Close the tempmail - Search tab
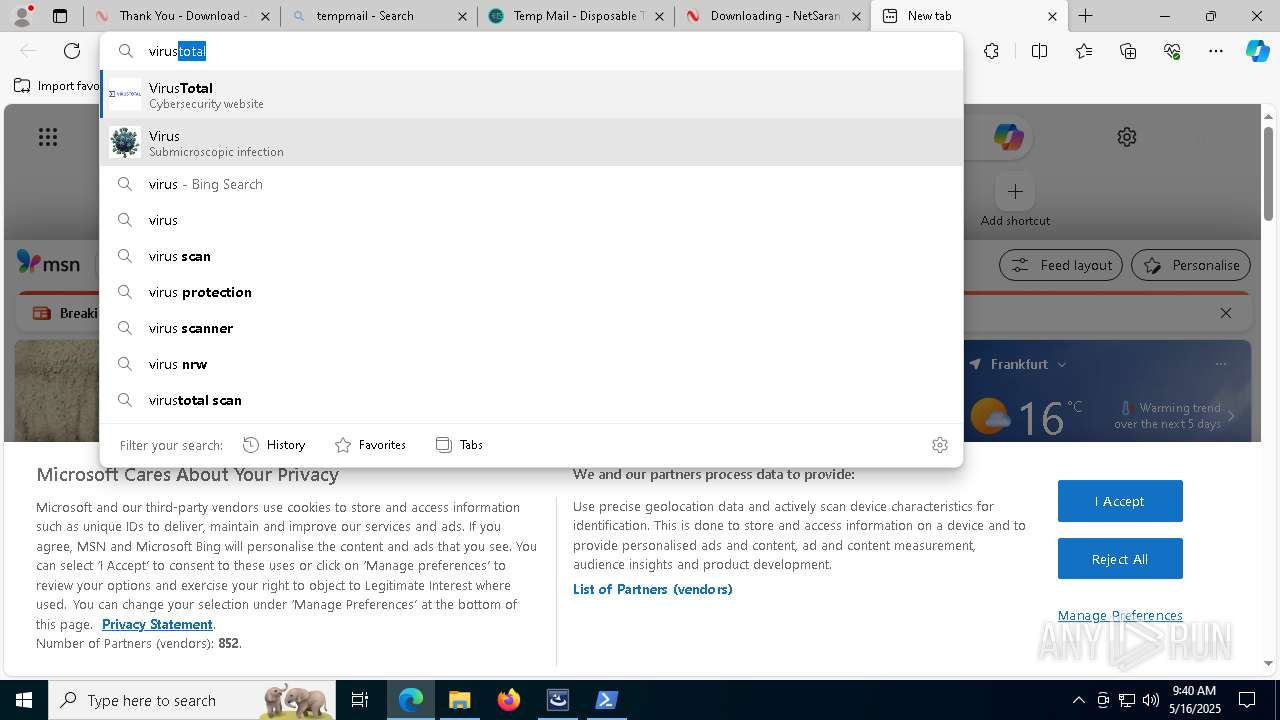Viewport: 1280px width, 720px height. 461,16
